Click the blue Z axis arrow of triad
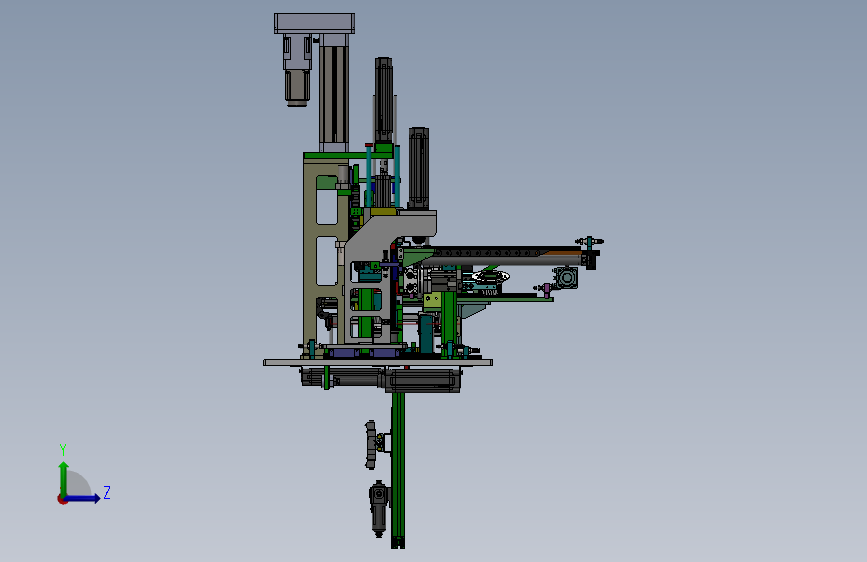The width and height of the screenshot is (867, 562). coord(82,498)
